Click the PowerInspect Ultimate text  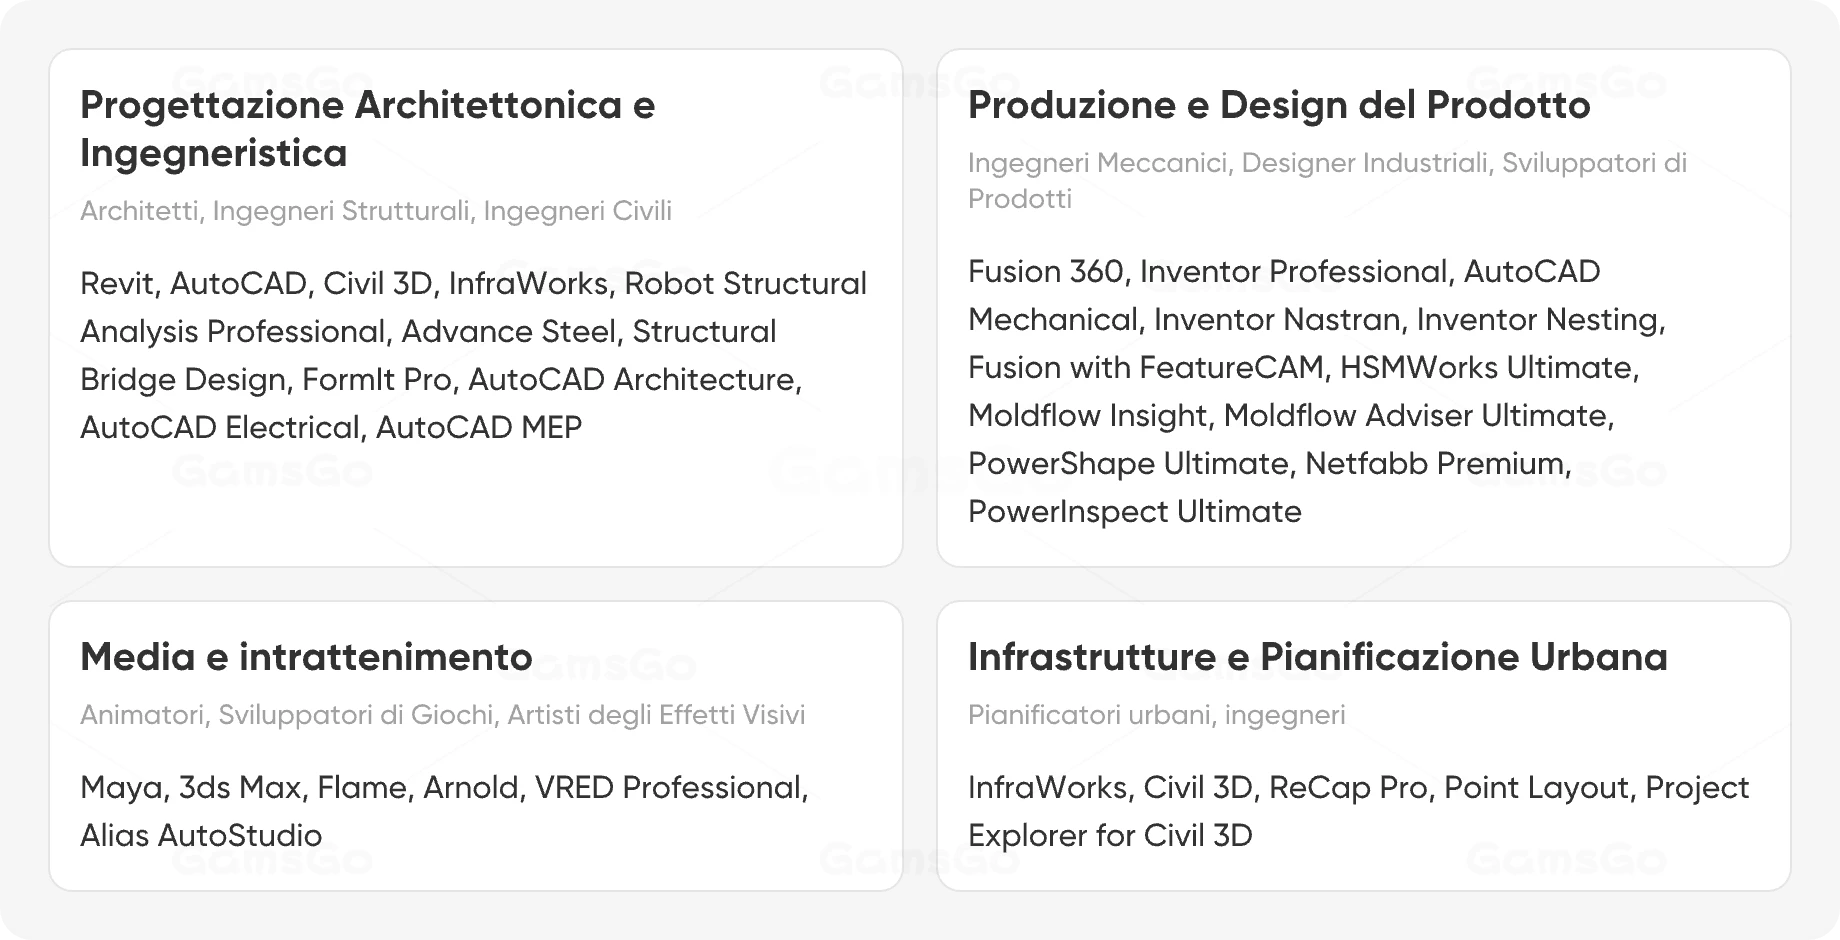1135,512
